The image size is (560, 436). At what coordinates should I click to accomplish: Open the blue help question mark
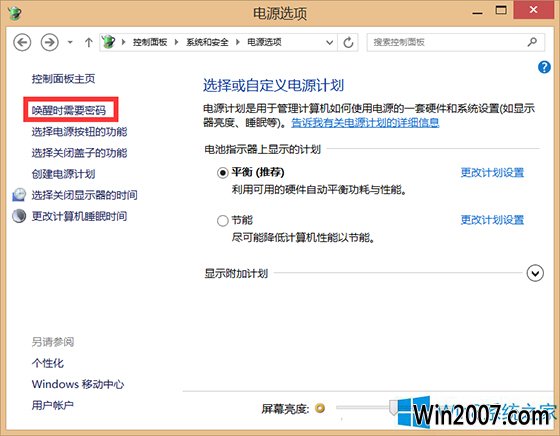(x=544, y=67)
